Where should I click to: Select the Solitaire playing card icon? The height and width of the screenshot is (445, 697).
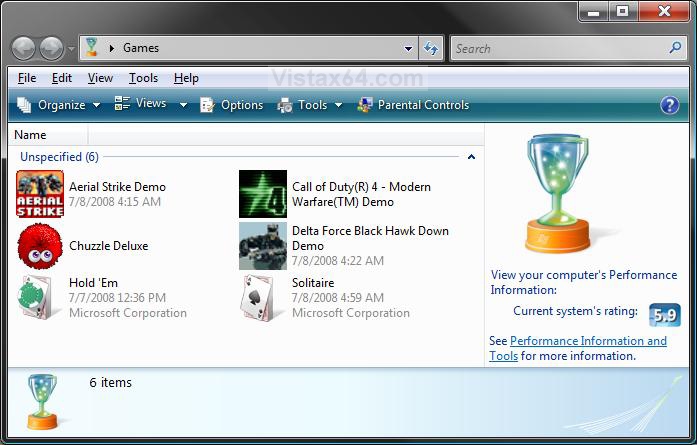[x=258, y=297]
